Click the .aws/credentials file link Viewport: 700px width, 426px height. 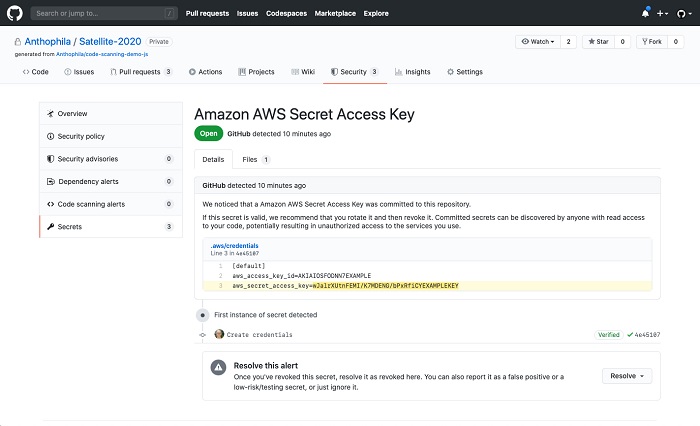coord(233,245)
